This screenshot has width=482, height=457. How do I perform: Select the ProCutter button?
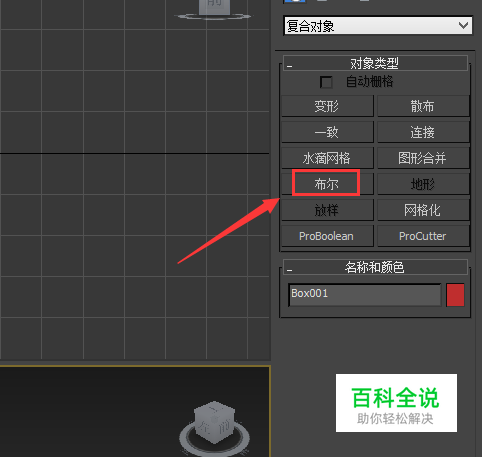tap(423, 236)
